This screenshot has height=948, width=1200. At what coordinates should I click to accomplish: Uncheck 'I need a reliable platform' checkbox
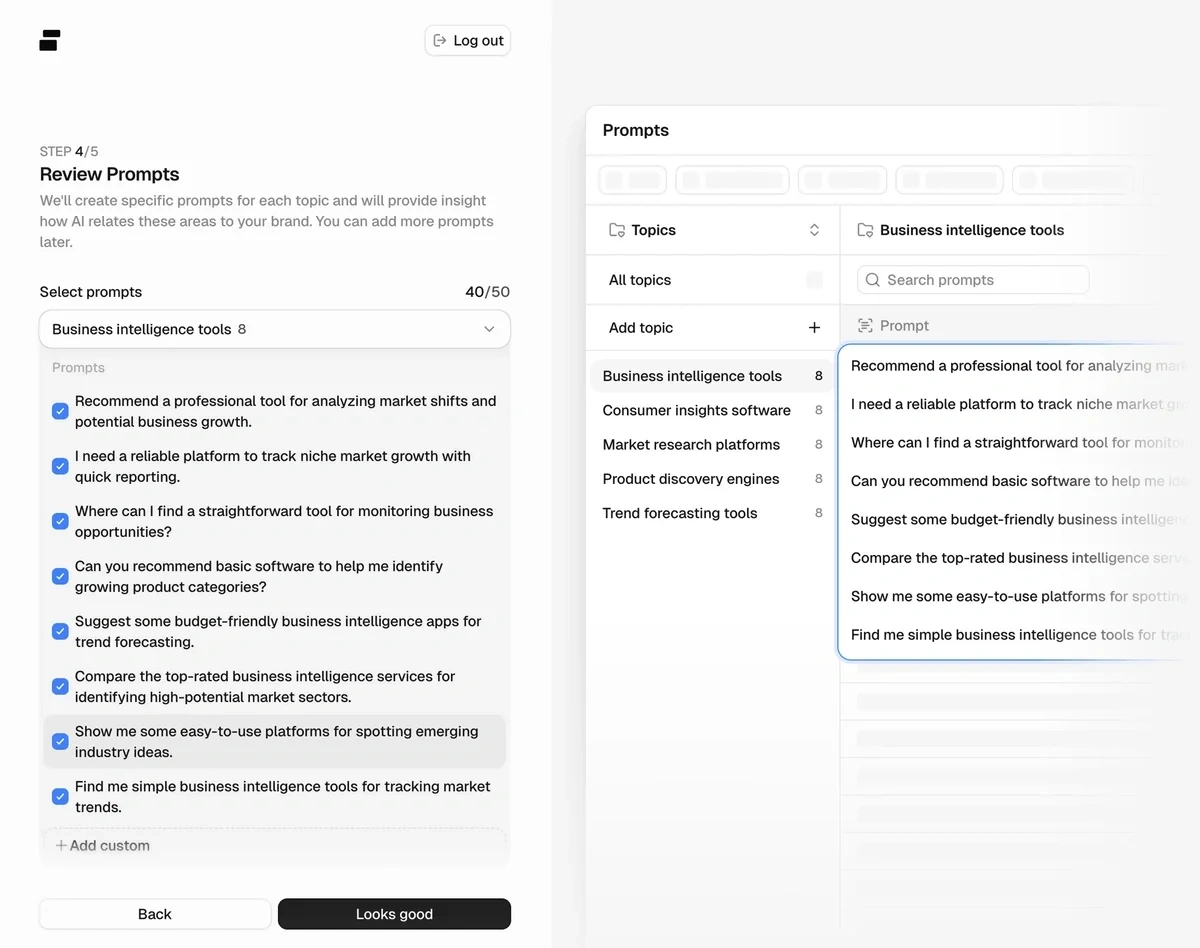click(x=60, y=466)
